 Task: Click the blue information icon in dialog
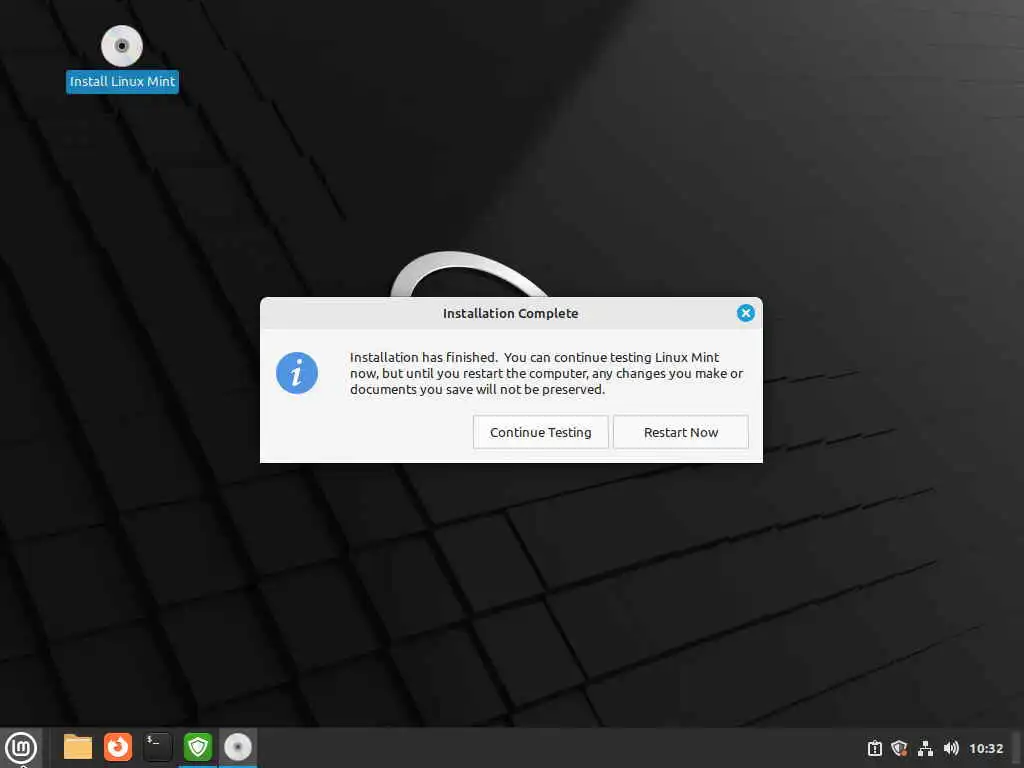(x=296, y=373)
